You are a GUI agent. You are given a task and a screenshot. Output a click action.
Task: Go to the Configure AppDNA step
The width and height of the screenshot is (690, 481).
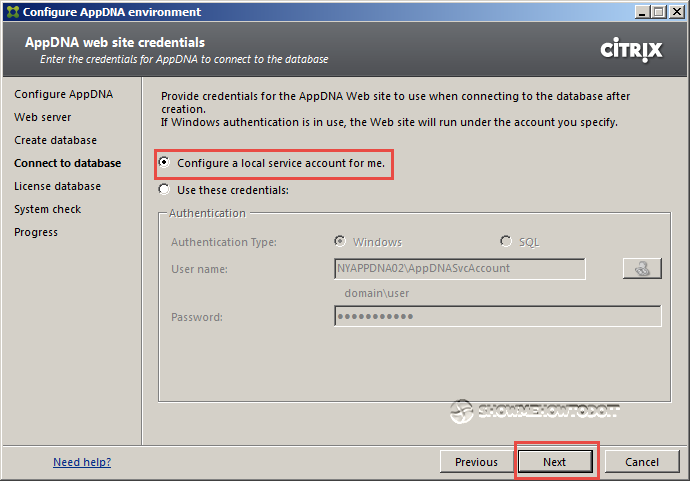pyautogui.click(x=63, y=94)
